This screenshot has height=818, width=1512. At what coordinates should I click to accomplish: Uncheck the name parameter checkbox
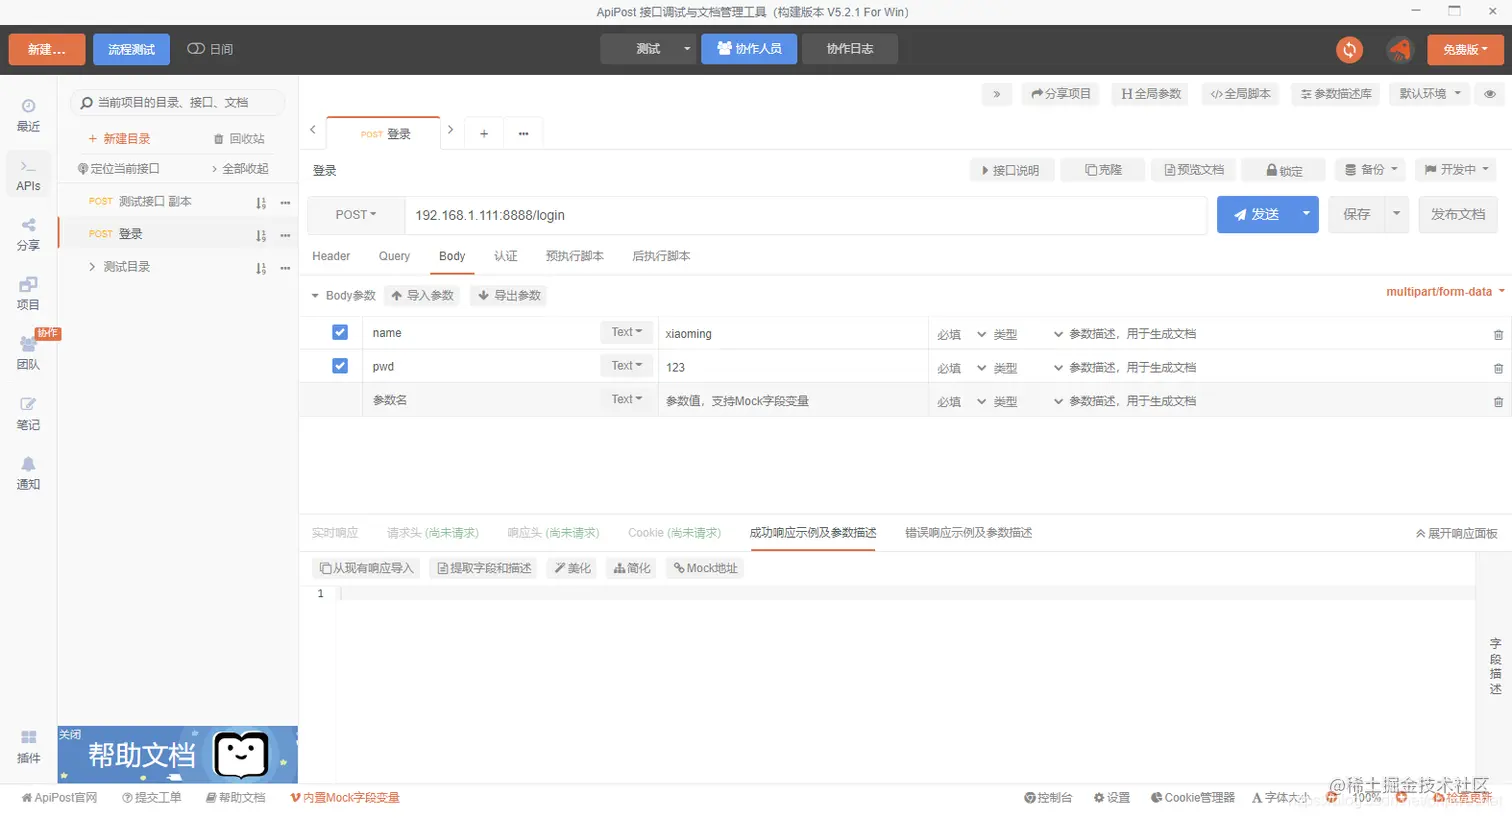click(340, 332)
